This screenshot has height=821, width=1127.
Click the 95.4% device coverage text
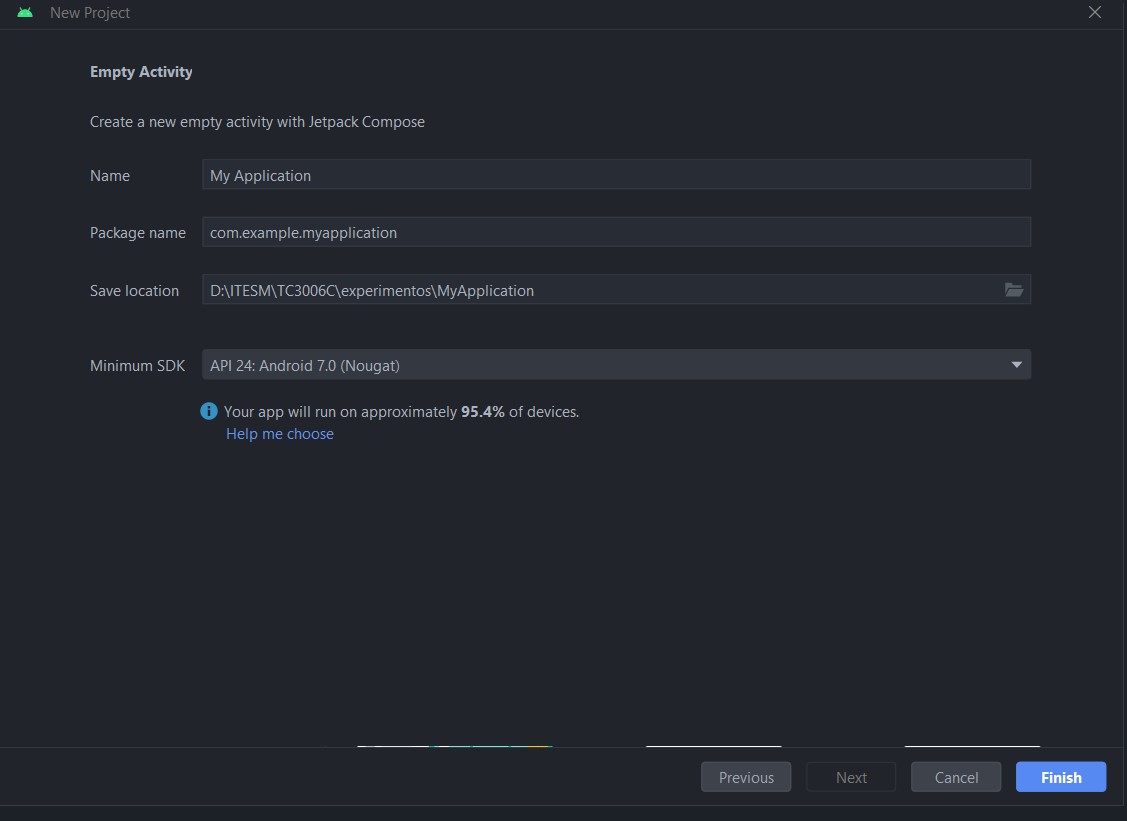(482, 411)
